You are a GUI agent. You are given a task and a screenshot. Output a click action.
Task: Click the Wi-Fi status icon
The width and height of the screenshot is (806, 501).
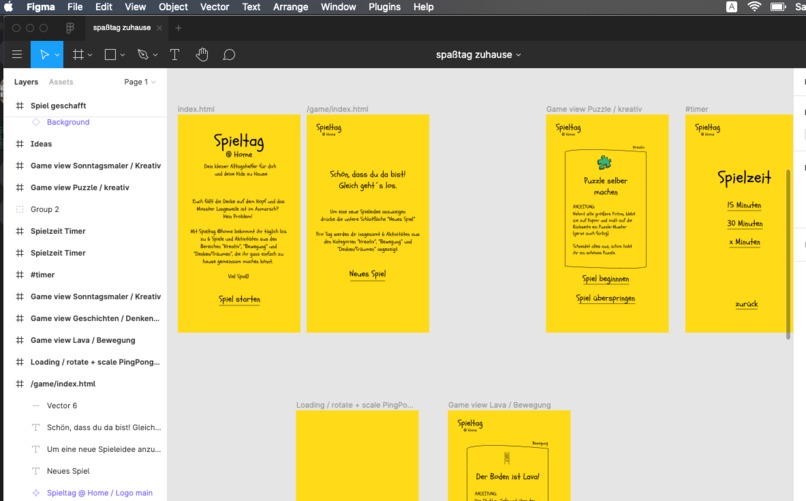(754, 7)
